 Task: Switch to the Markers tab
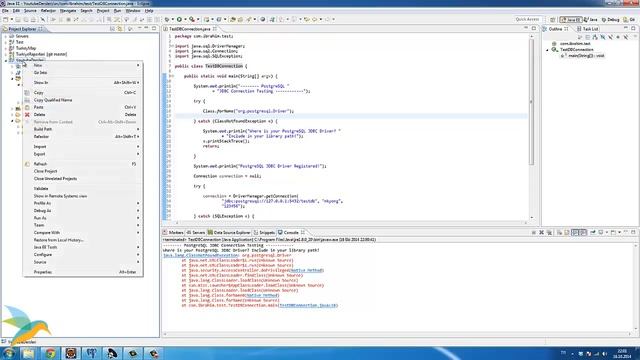click(173, 232)
